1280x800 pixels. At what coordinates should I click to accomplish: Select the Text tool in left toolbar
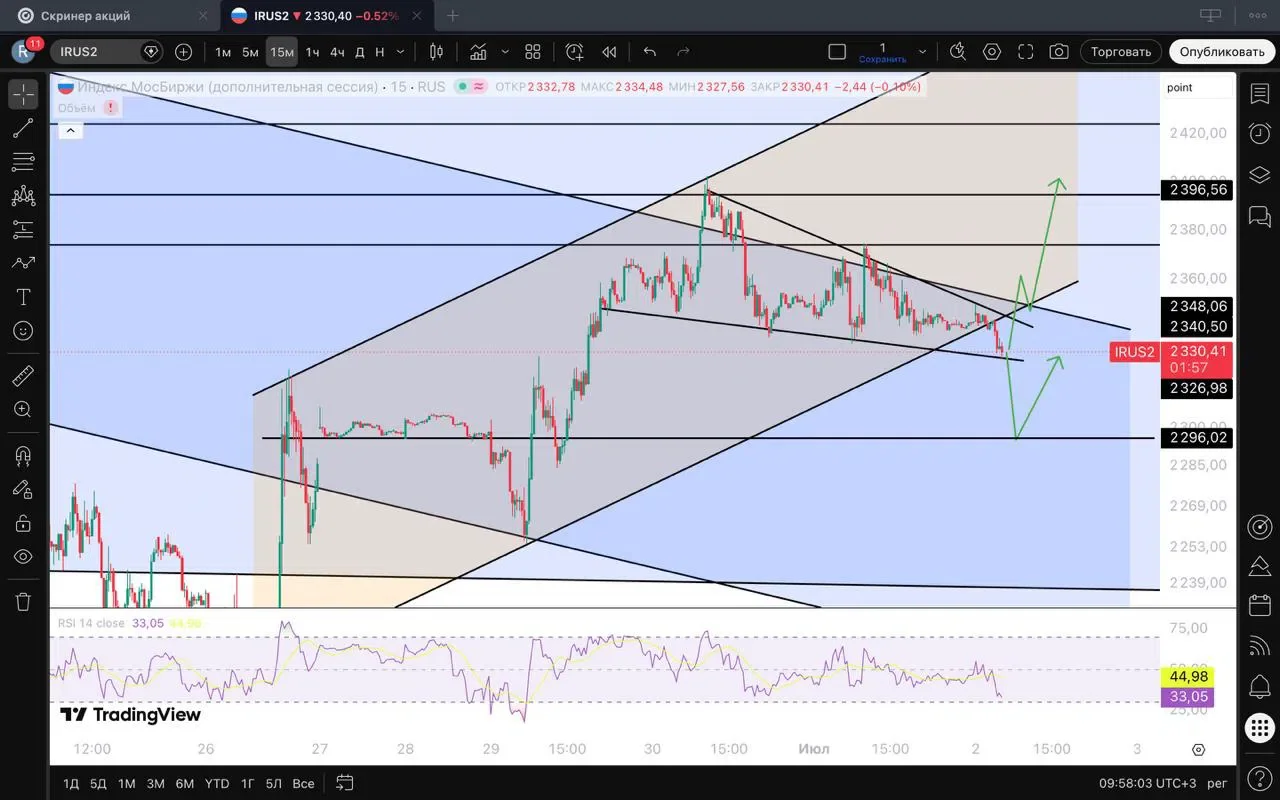[23, 297]
